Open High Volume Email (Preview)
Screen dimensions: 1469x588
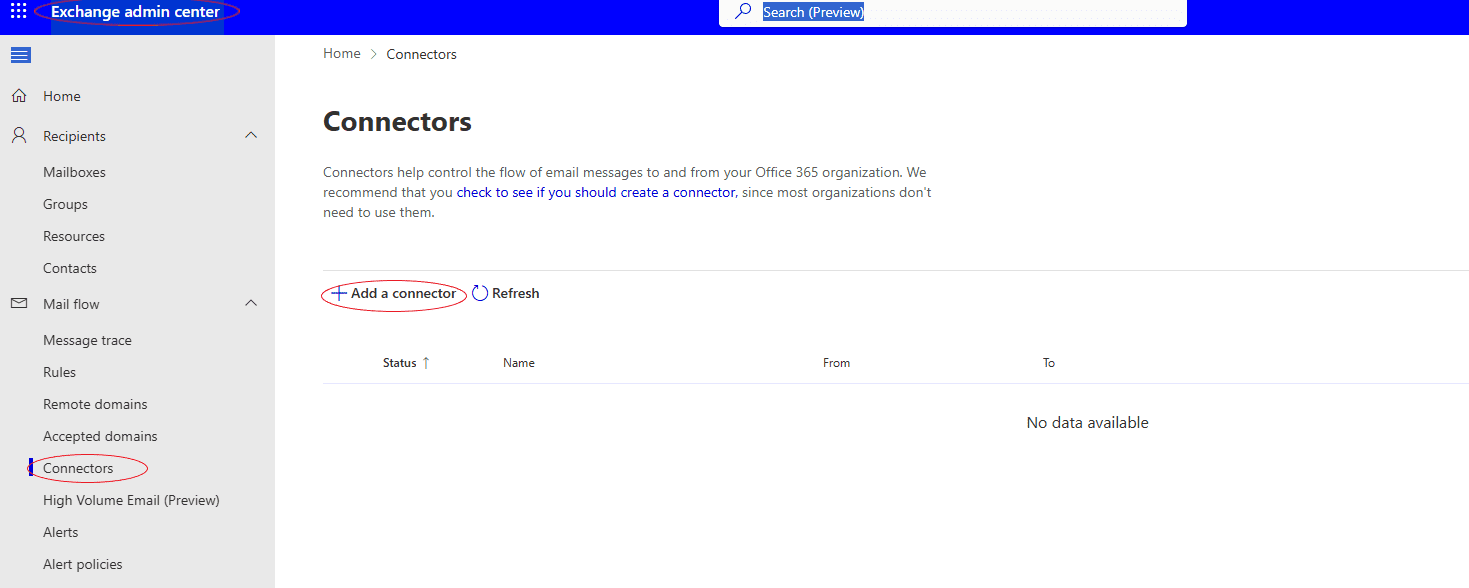click(131, 500)
